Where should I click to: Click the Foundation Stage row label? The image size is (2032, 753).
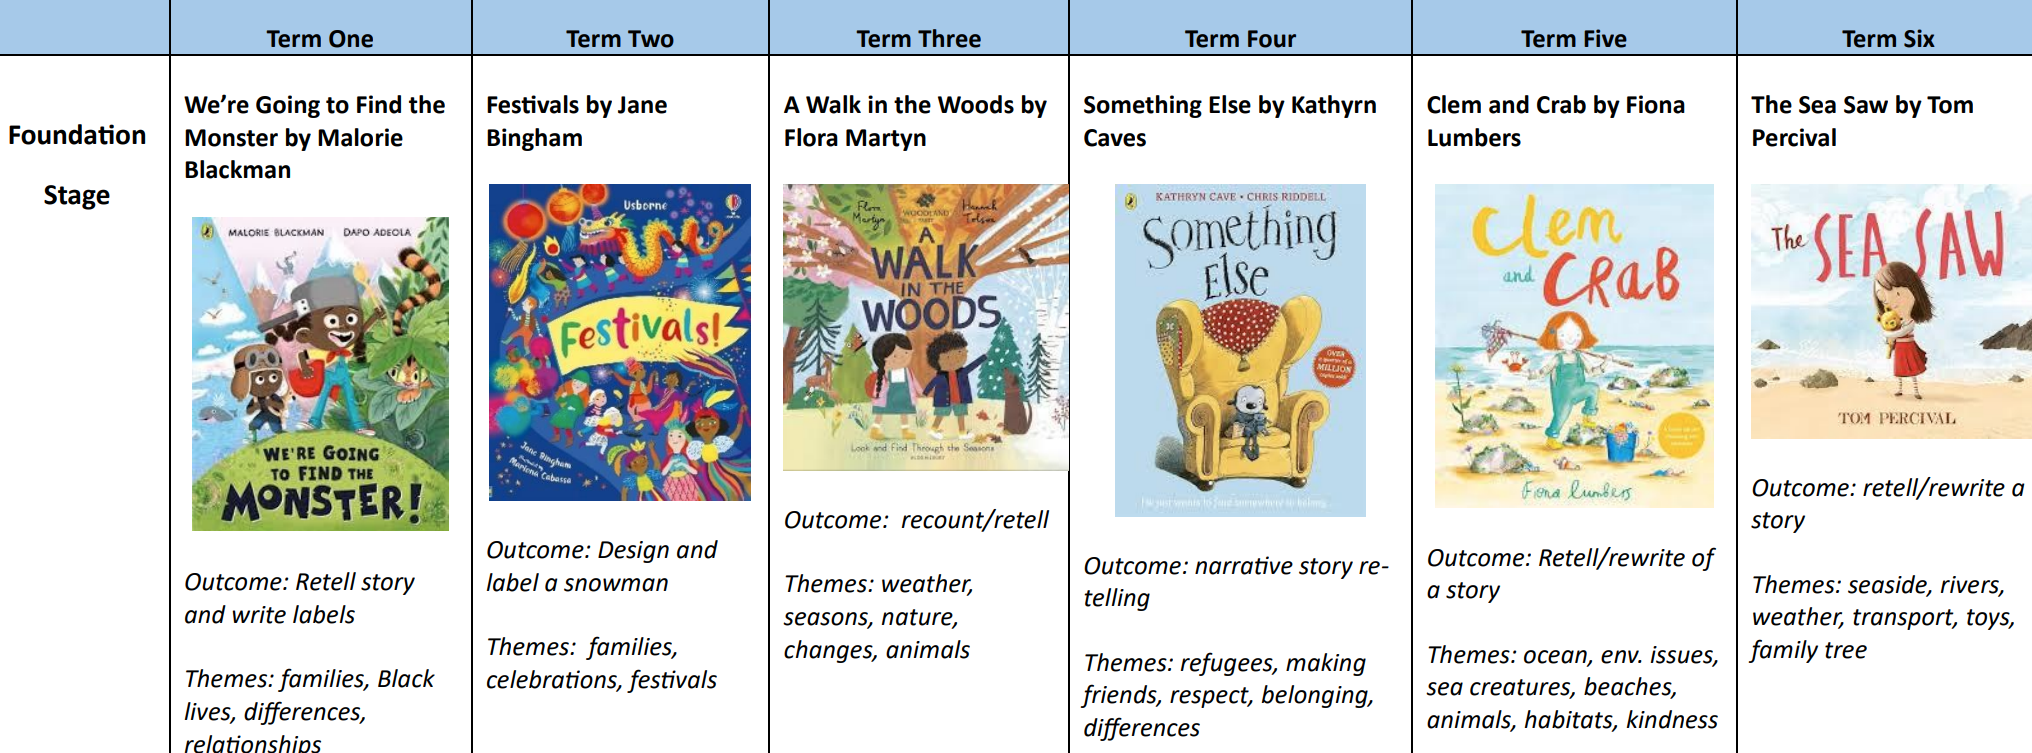[x=77, y=165]
